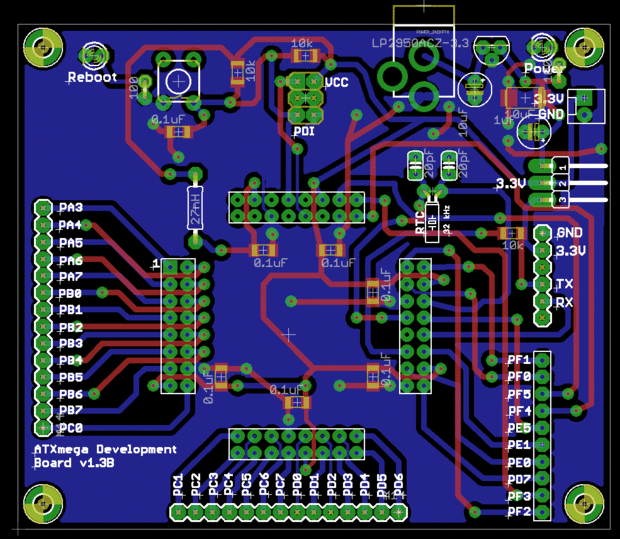
Task: Pick the PB5 pin label
Action: click(x=71, y=377)
